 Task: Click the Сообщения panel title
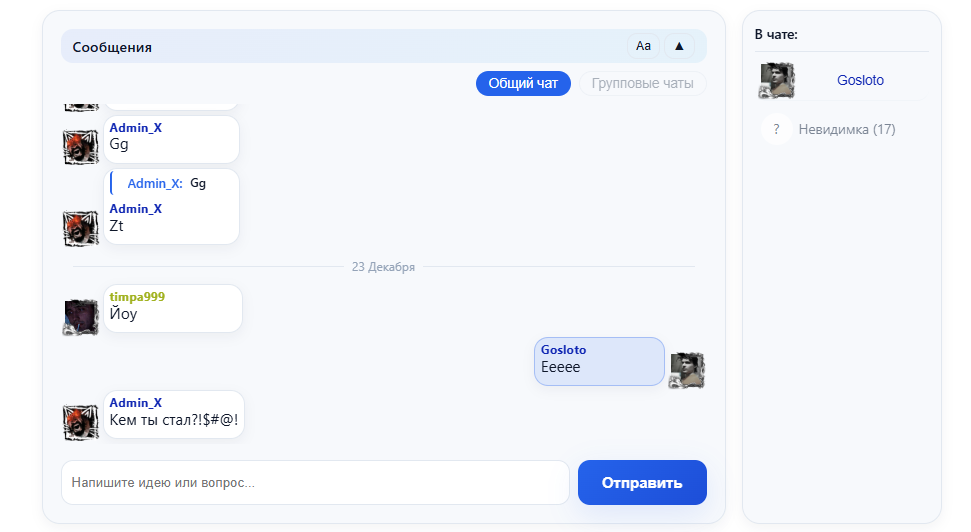(112, 47)
